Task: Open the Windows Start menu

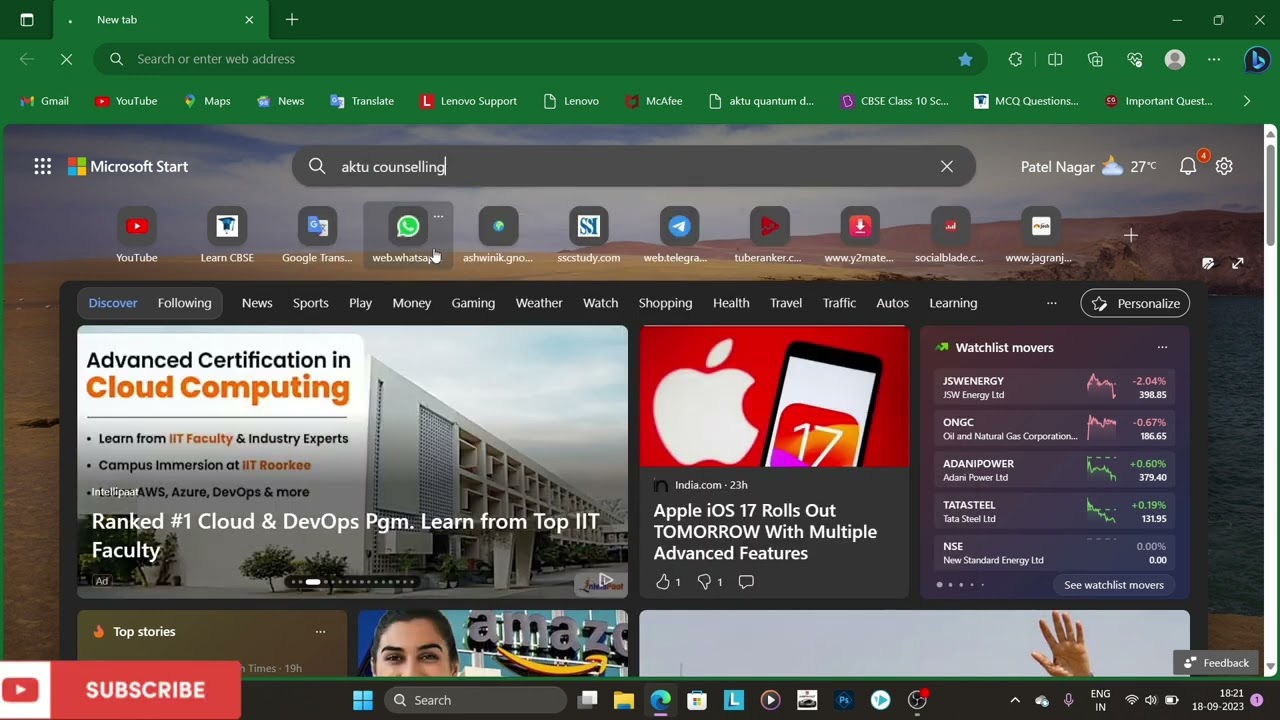Action: click(363, 700)
